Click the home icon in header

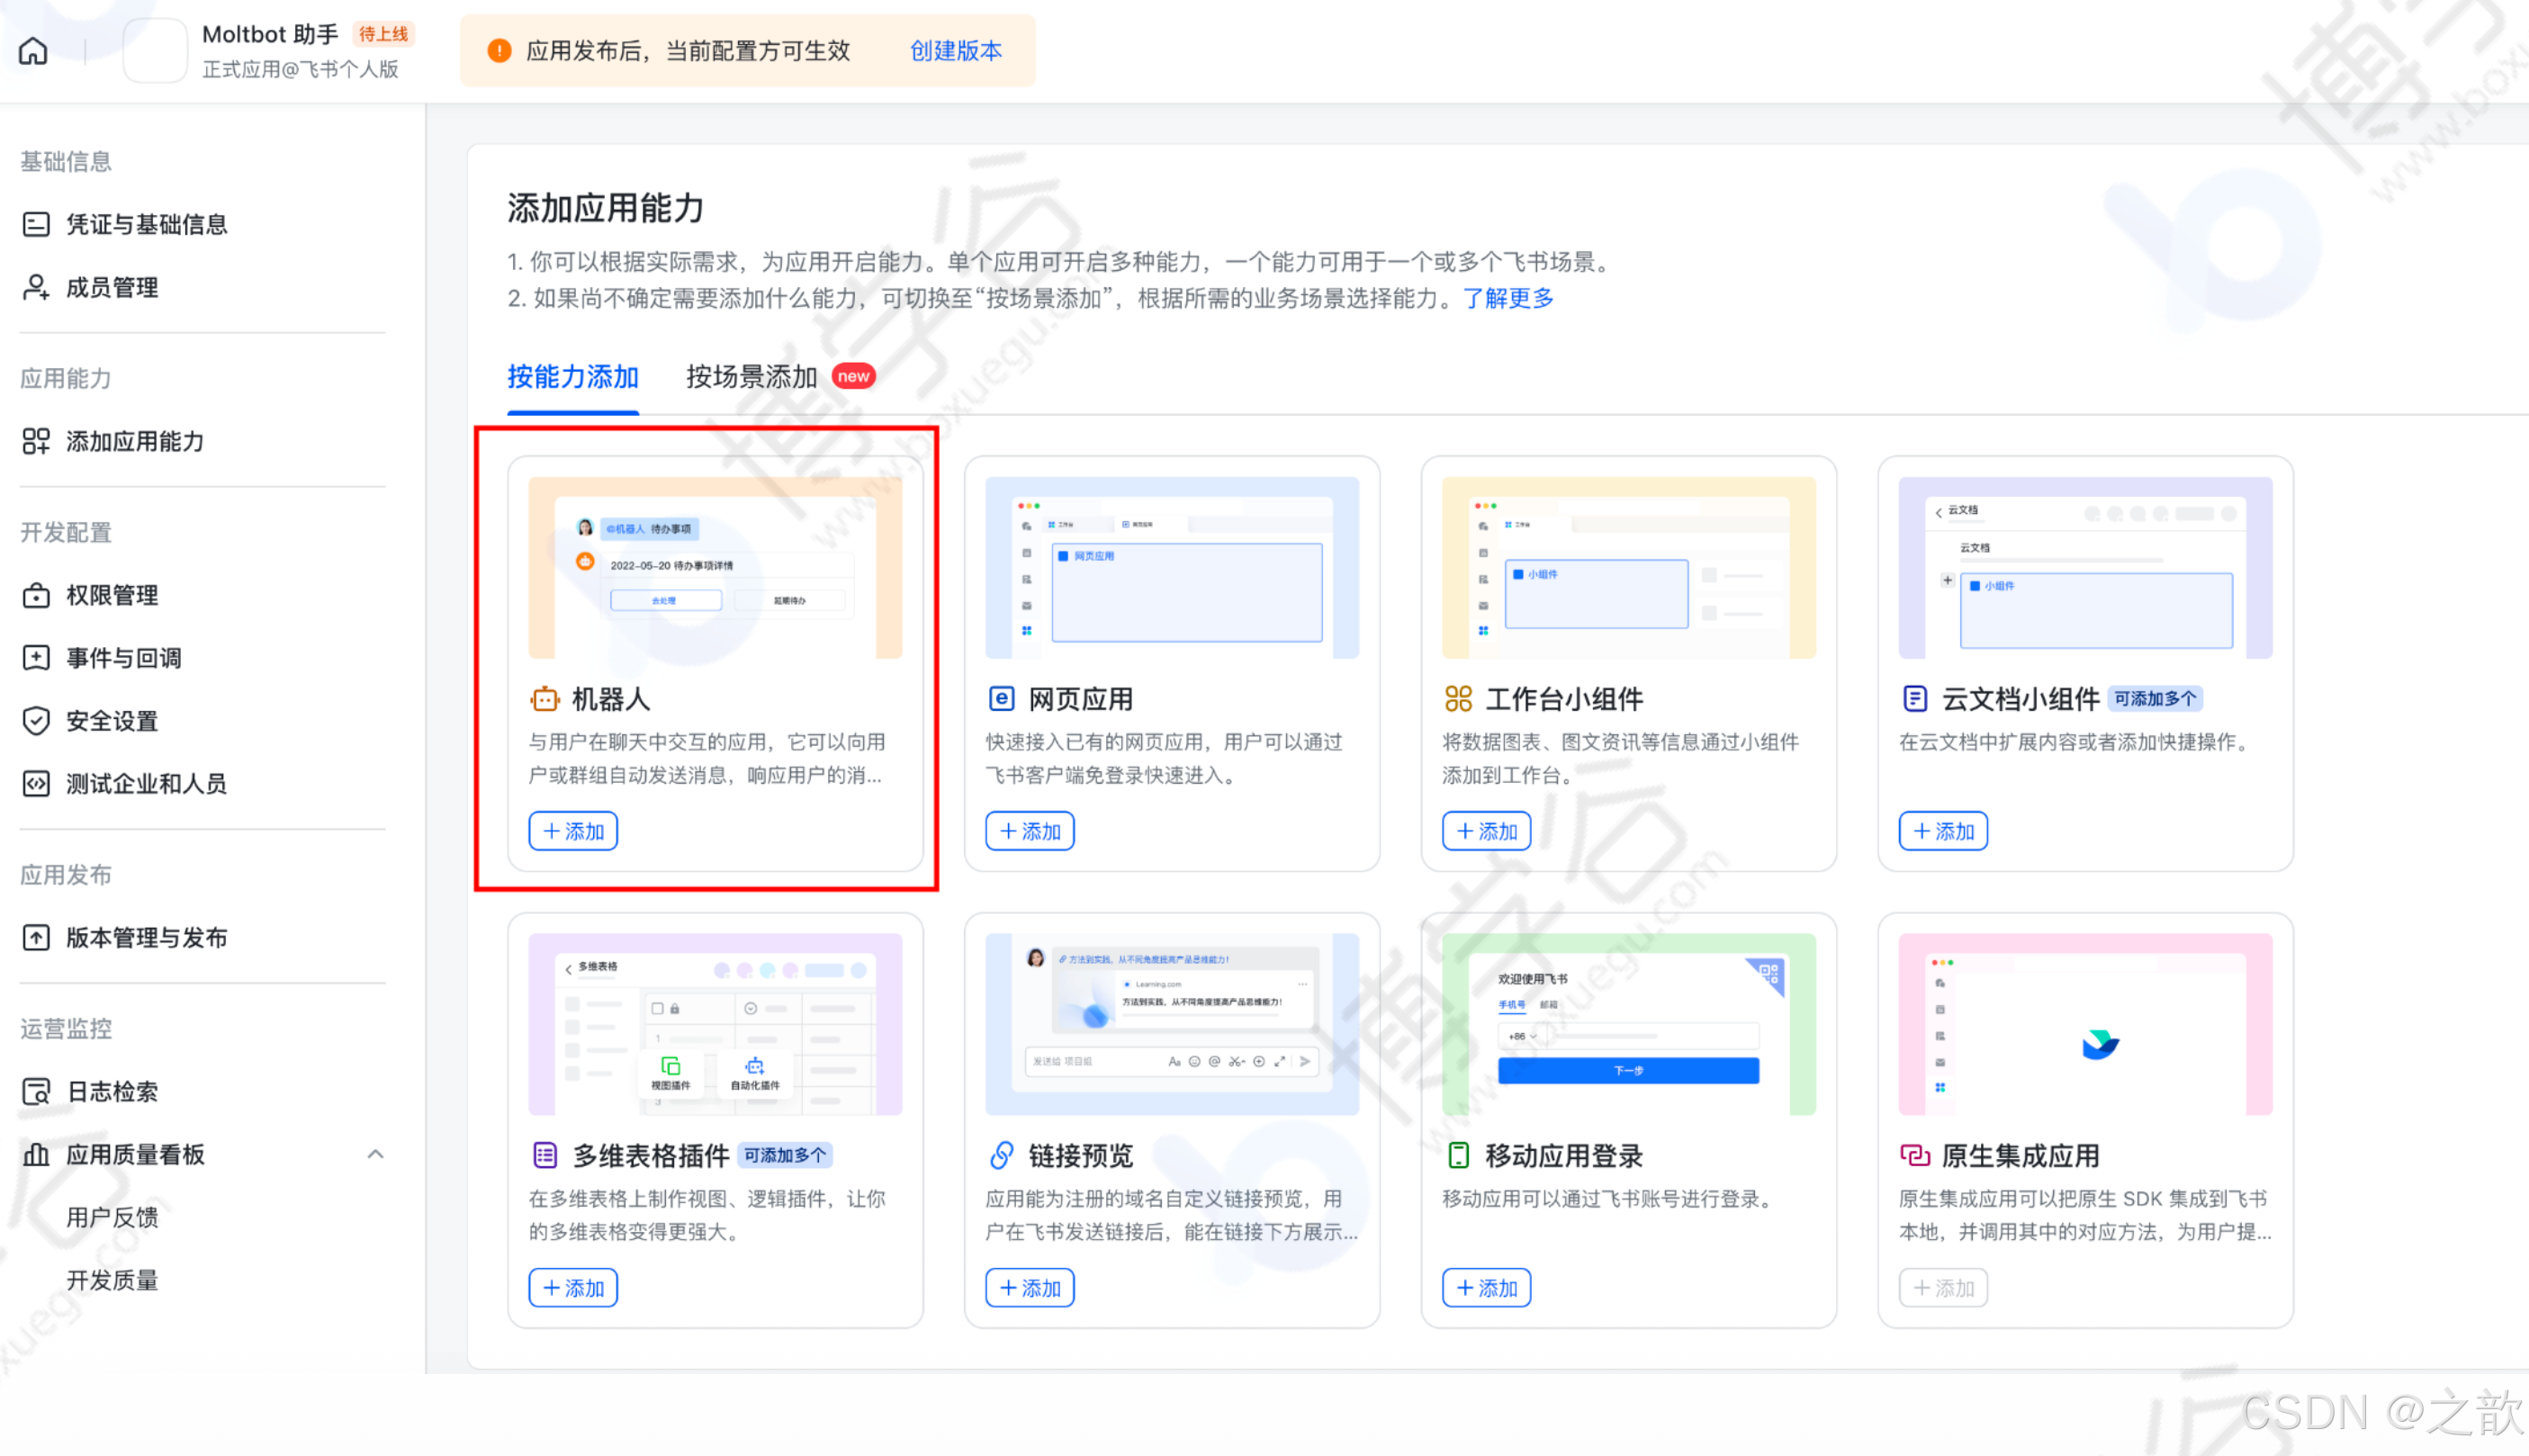[x=33, y=51]
